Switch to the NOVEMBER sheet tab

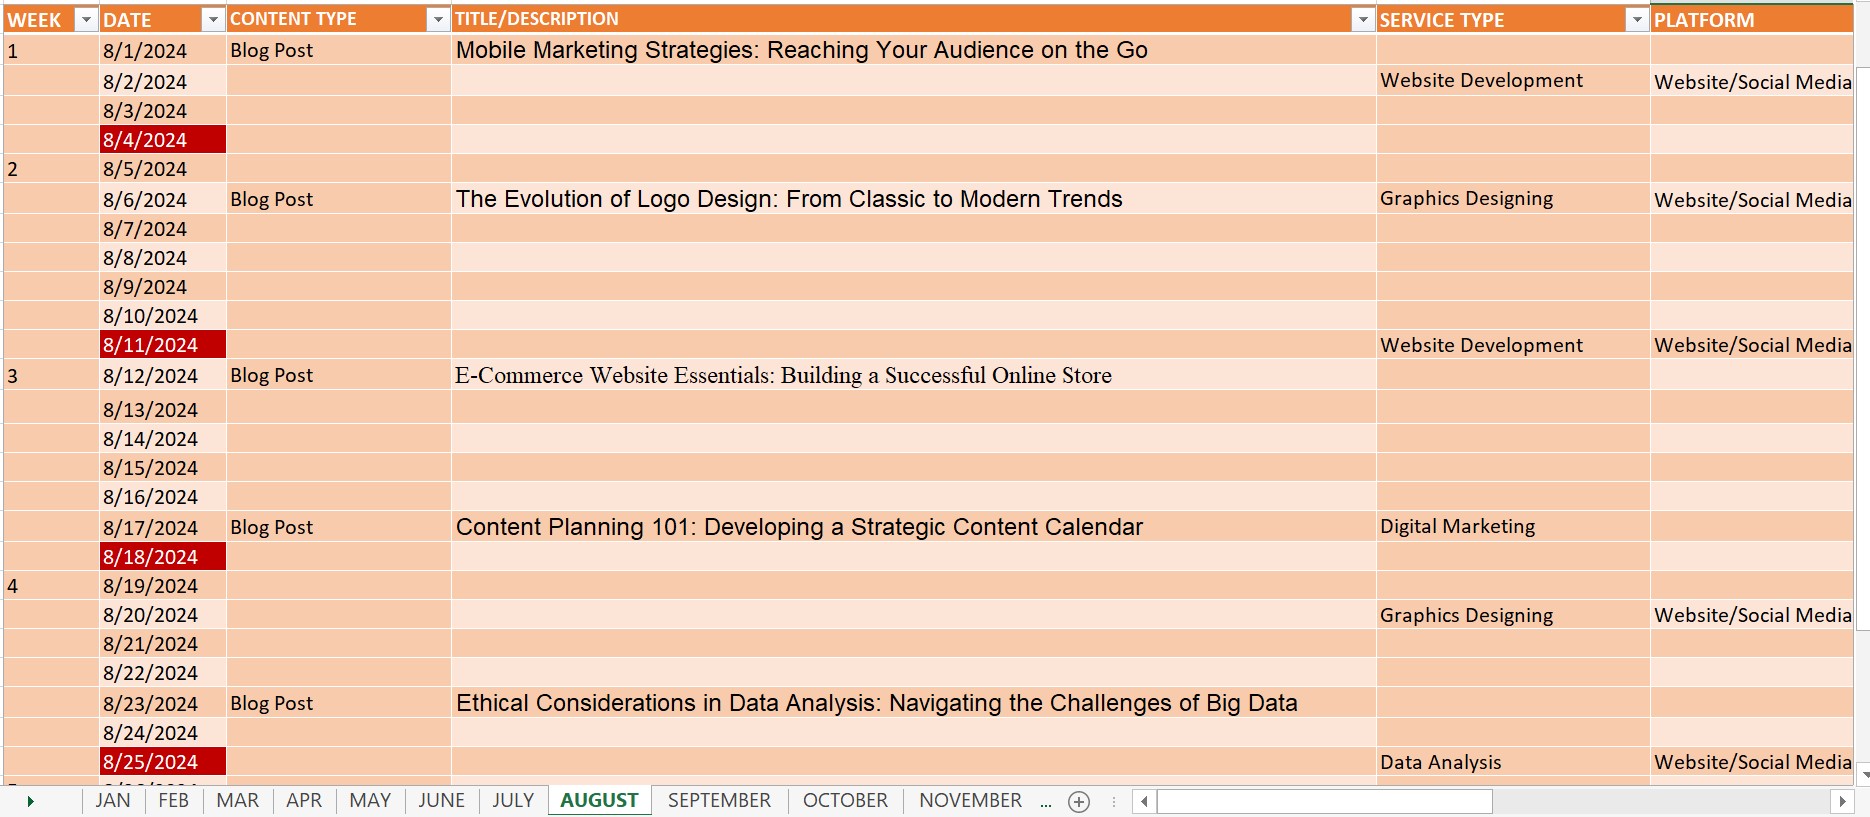970,800
